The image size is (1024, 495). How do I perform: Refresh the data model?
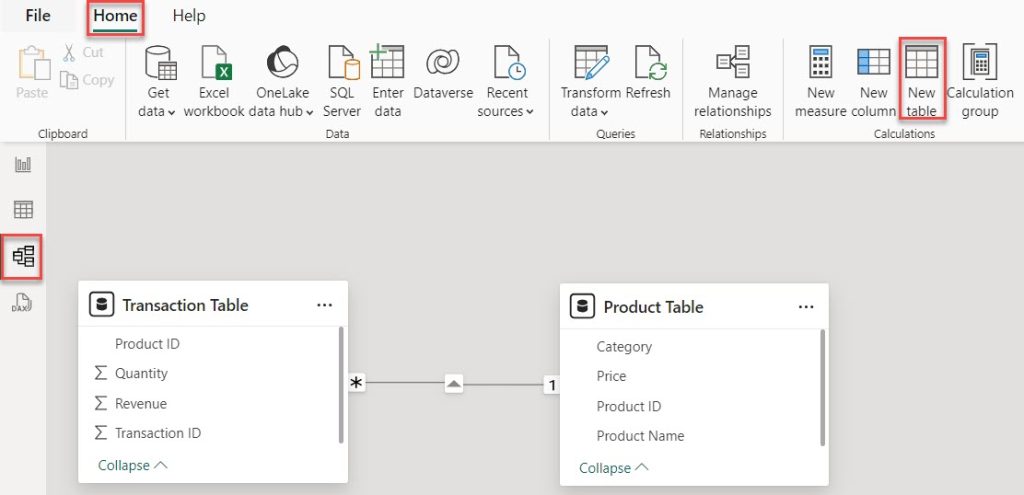(648, 72)
